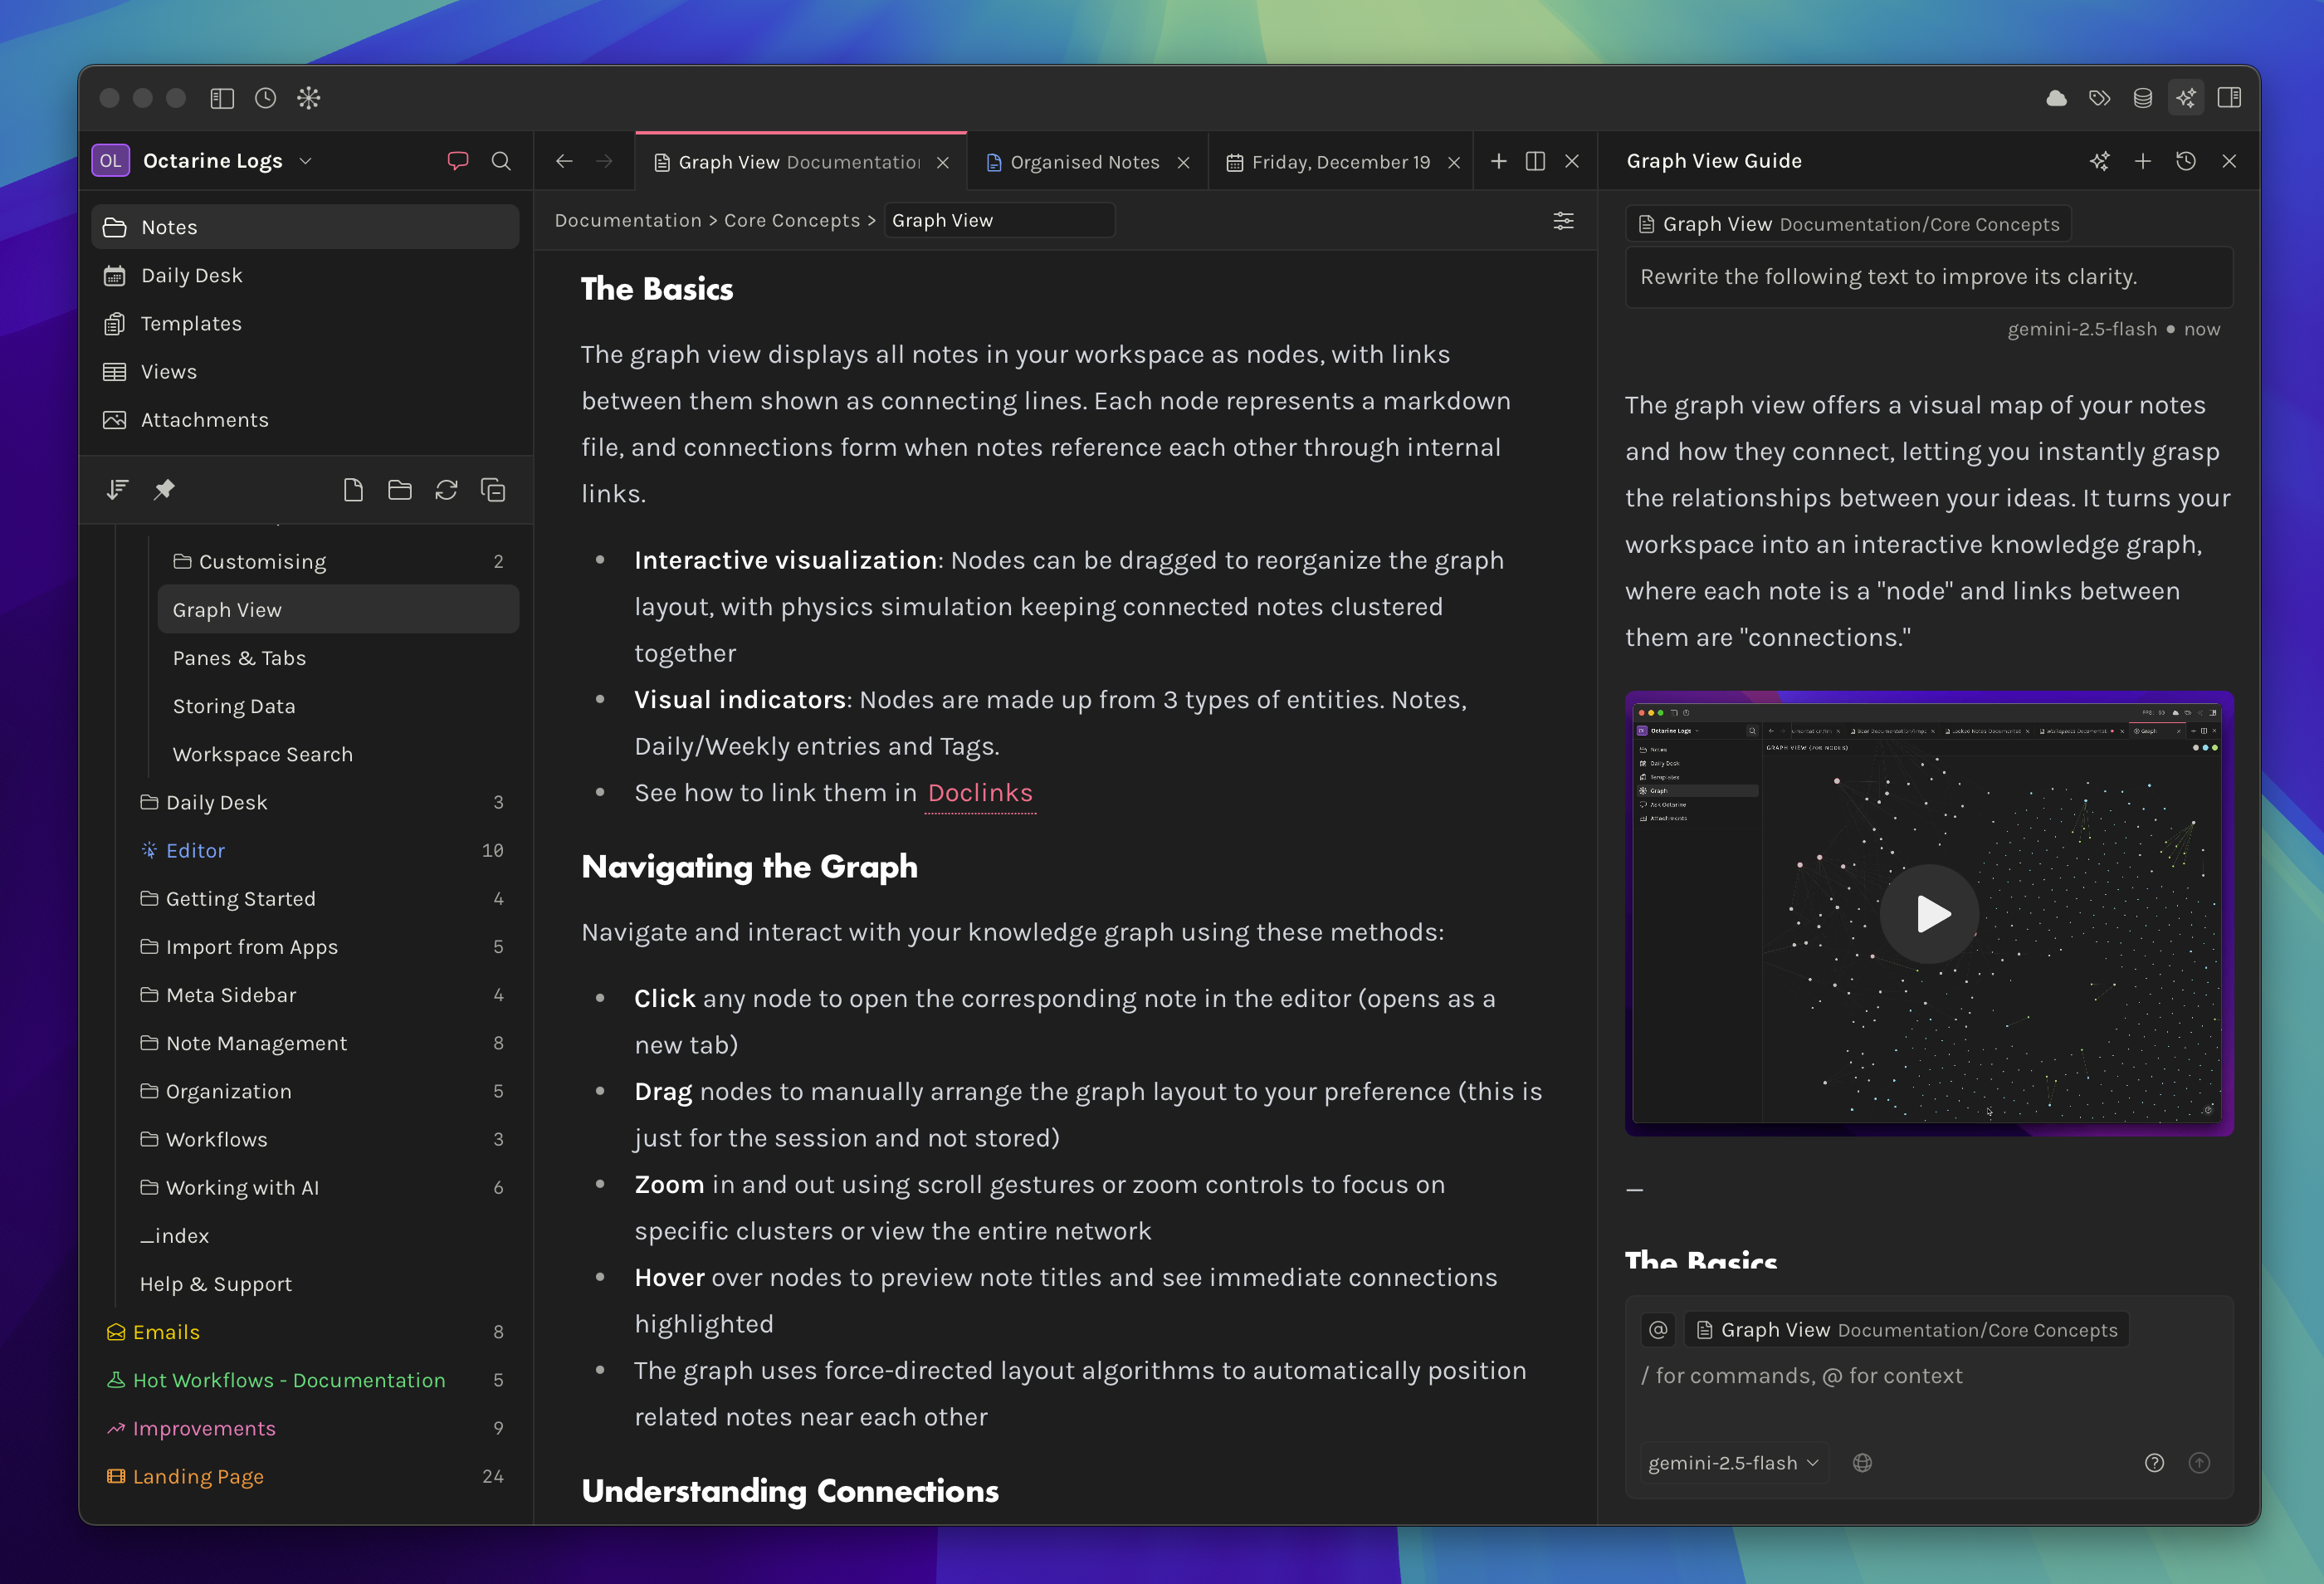Collapse the Working with AI folder
This screenshot has height=1584, width=2324.
tap(240, 1187)
